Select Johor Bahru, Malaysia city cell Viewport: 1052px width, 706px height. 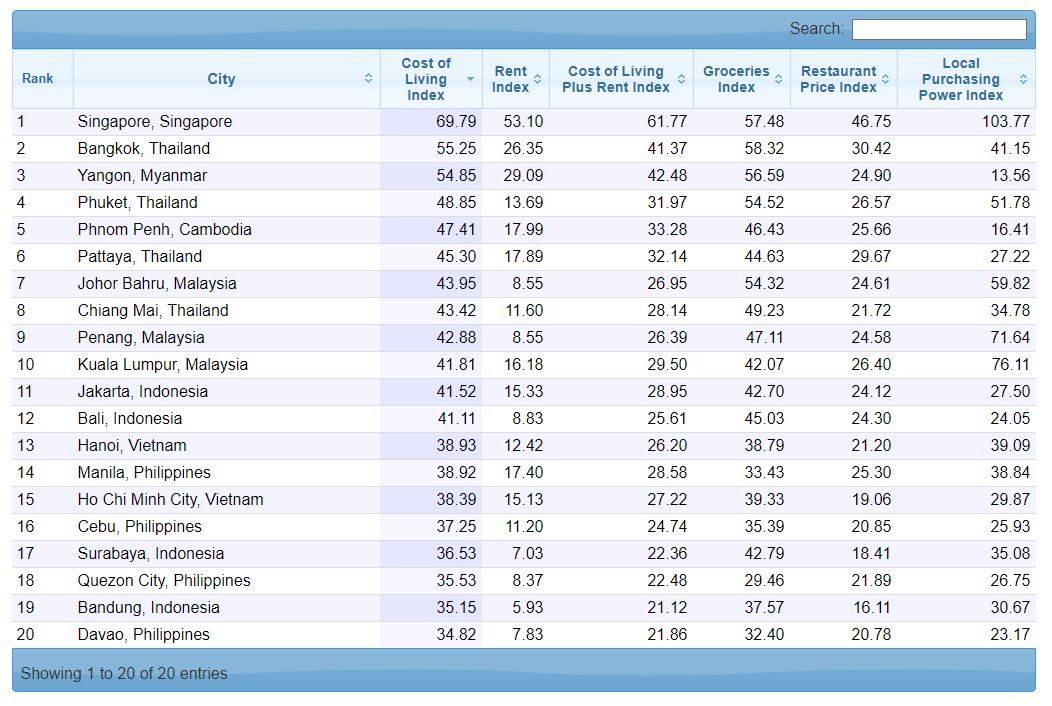point(227,284)
